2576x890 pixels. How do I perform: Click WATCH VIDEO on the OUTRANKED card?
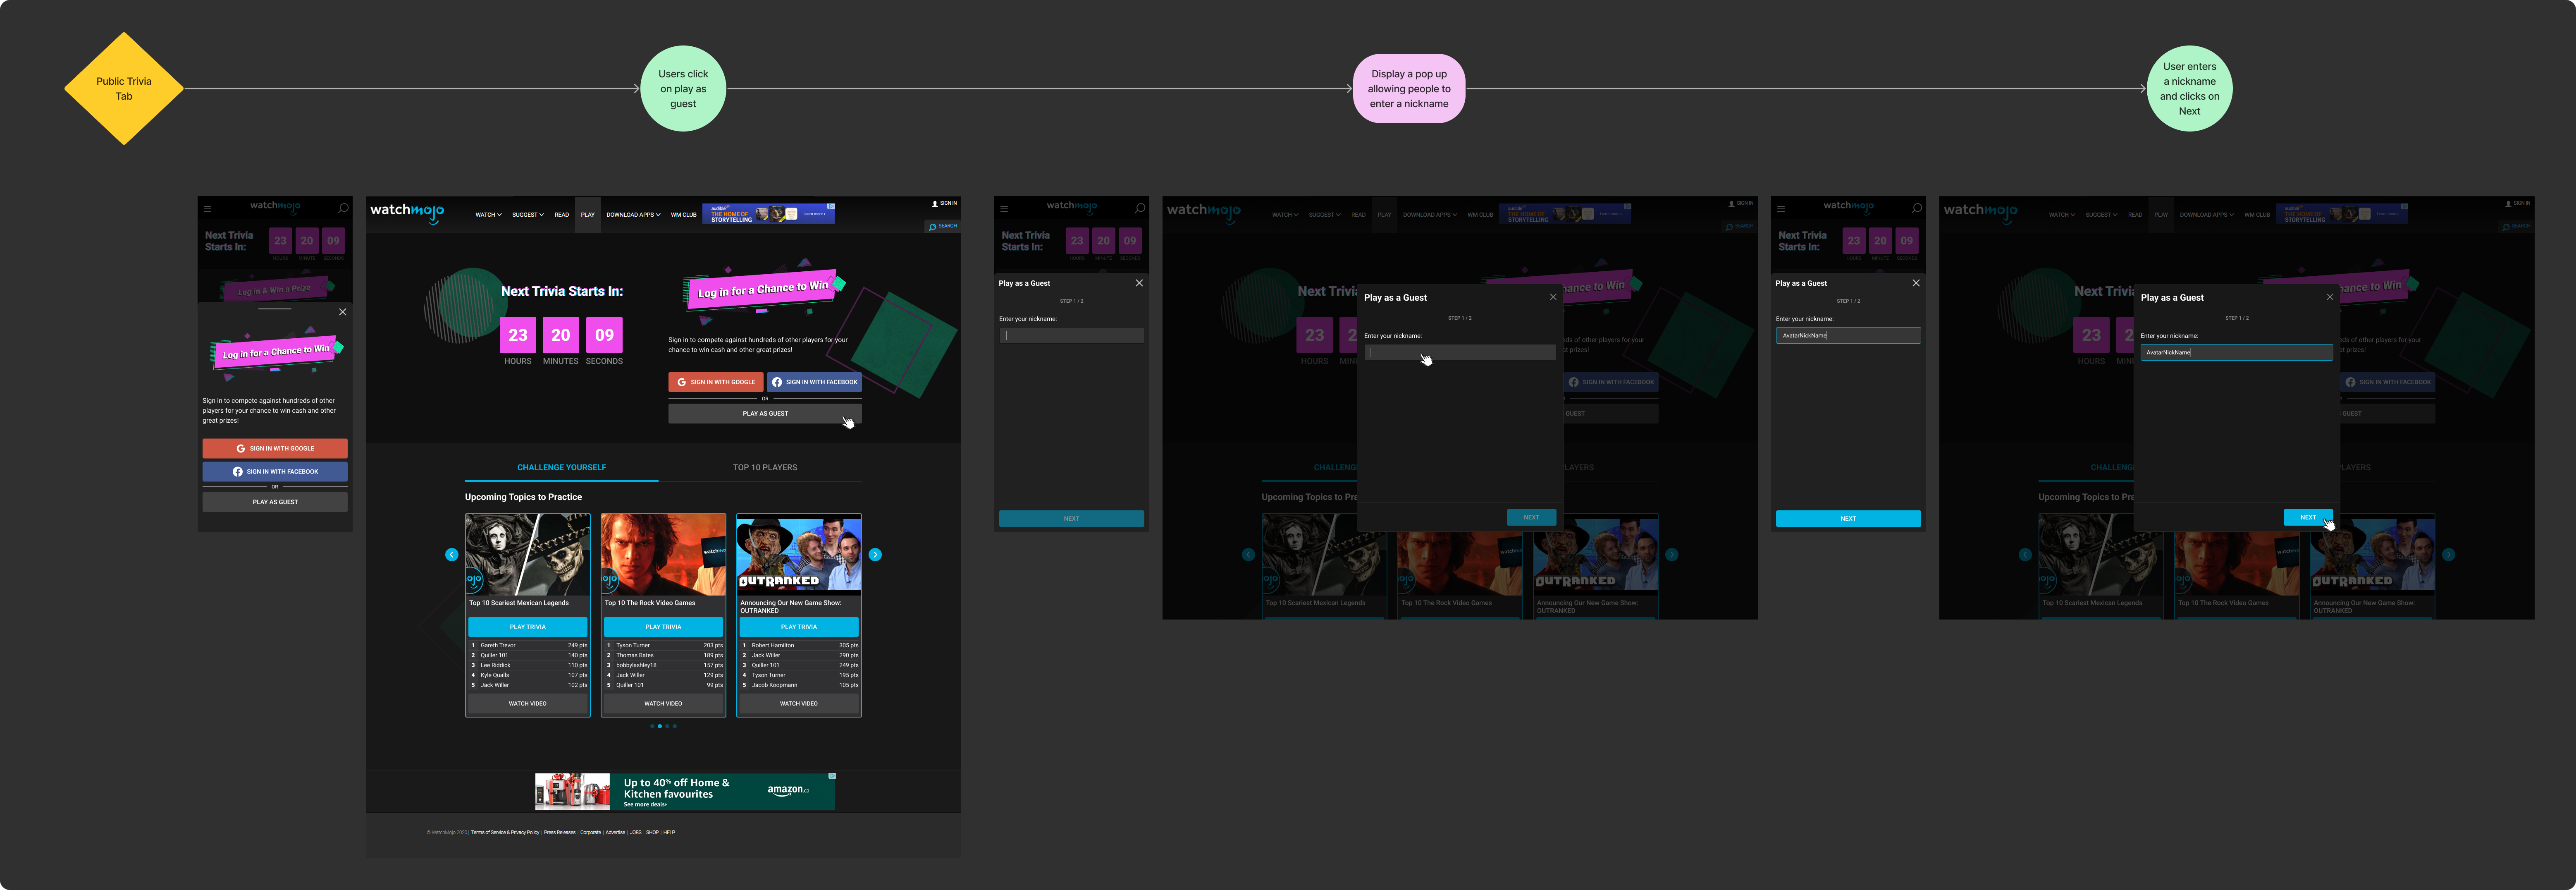(x=799, y=703)
